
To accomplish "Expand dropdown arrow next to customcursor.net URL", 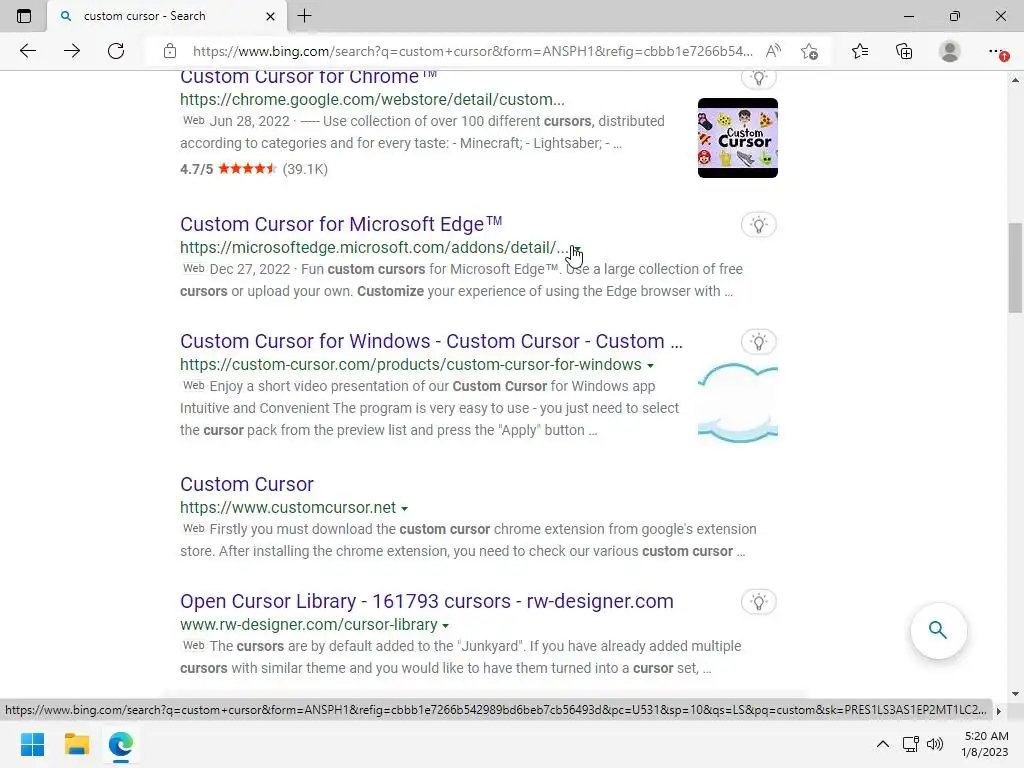I will [404, 509].
